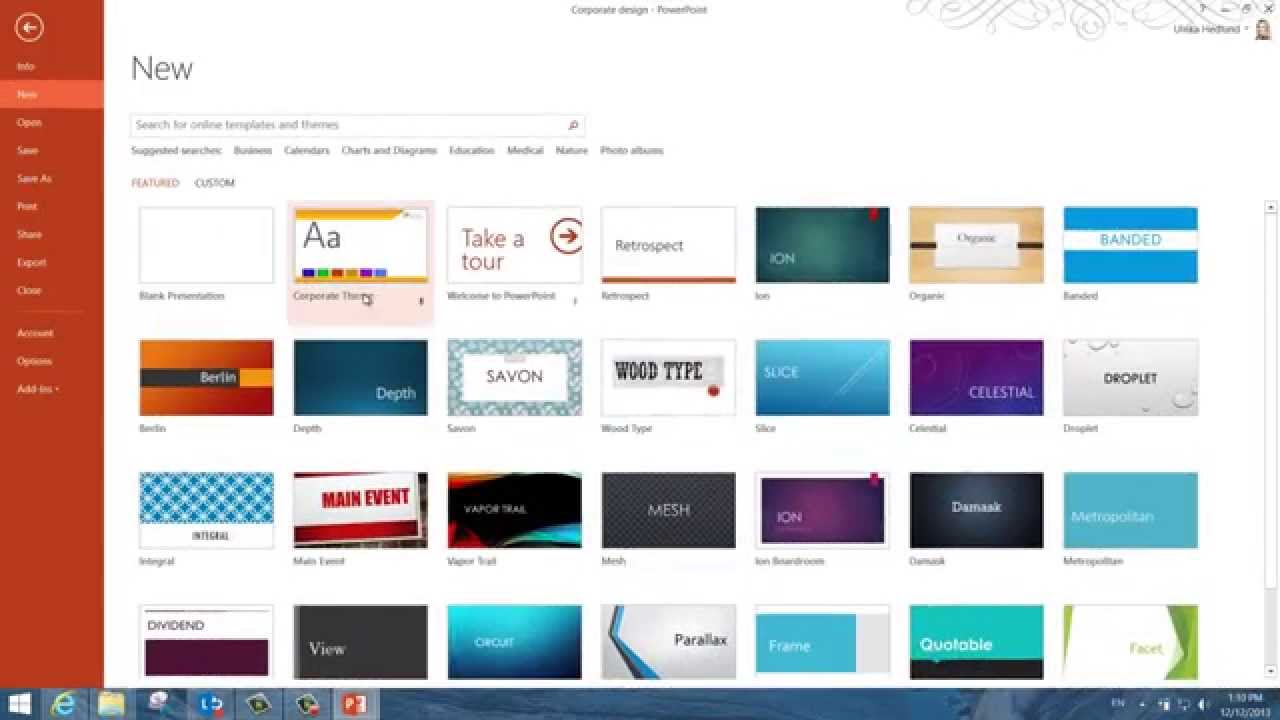1280x720 pixels.
Task: Select New in the Backstage menu
Action: (27, 94)
